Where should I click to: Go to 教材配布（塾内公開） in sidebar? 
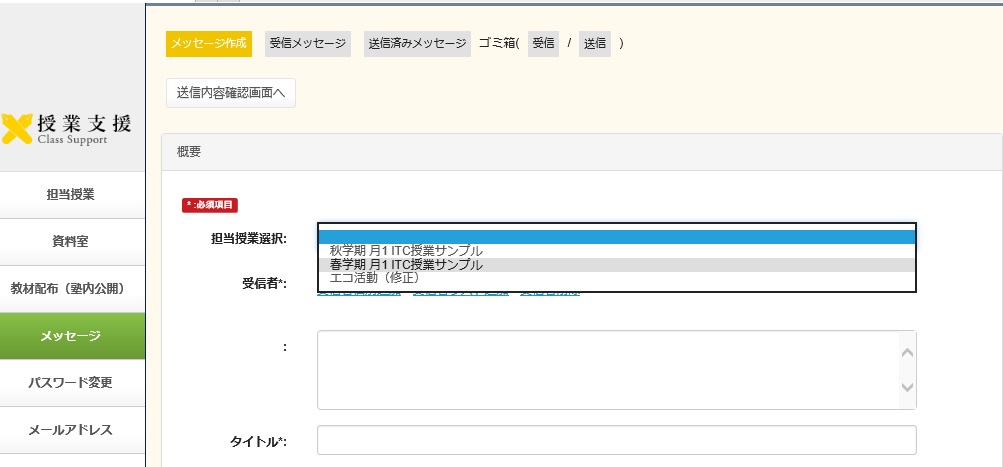coord(71,289)
